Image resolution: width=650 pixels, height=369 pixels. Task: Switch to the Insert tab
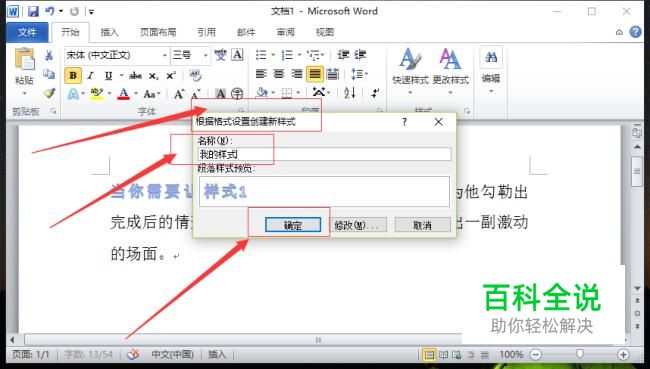tap(109, 32)
